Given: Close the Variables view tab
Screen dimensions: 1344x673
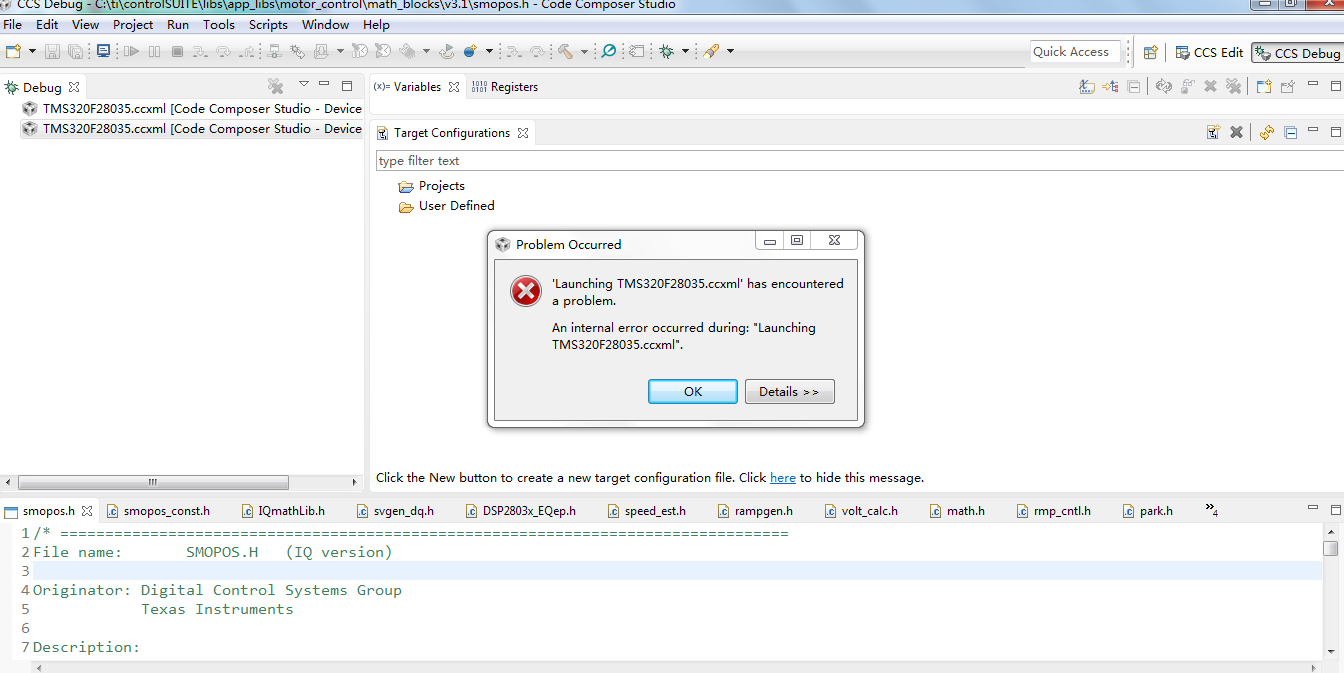Looking at the screenshot, I should 453,87.
